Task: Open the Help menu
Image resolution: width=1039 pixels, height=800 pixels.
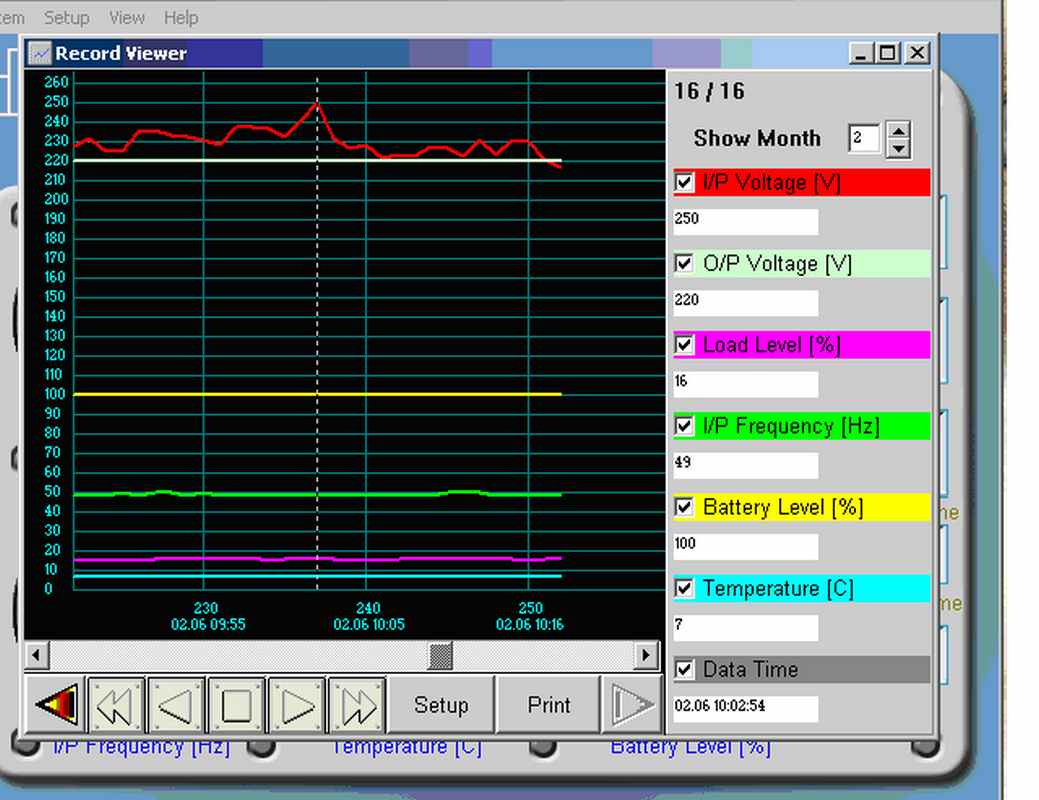Action: tap(181, 17)
